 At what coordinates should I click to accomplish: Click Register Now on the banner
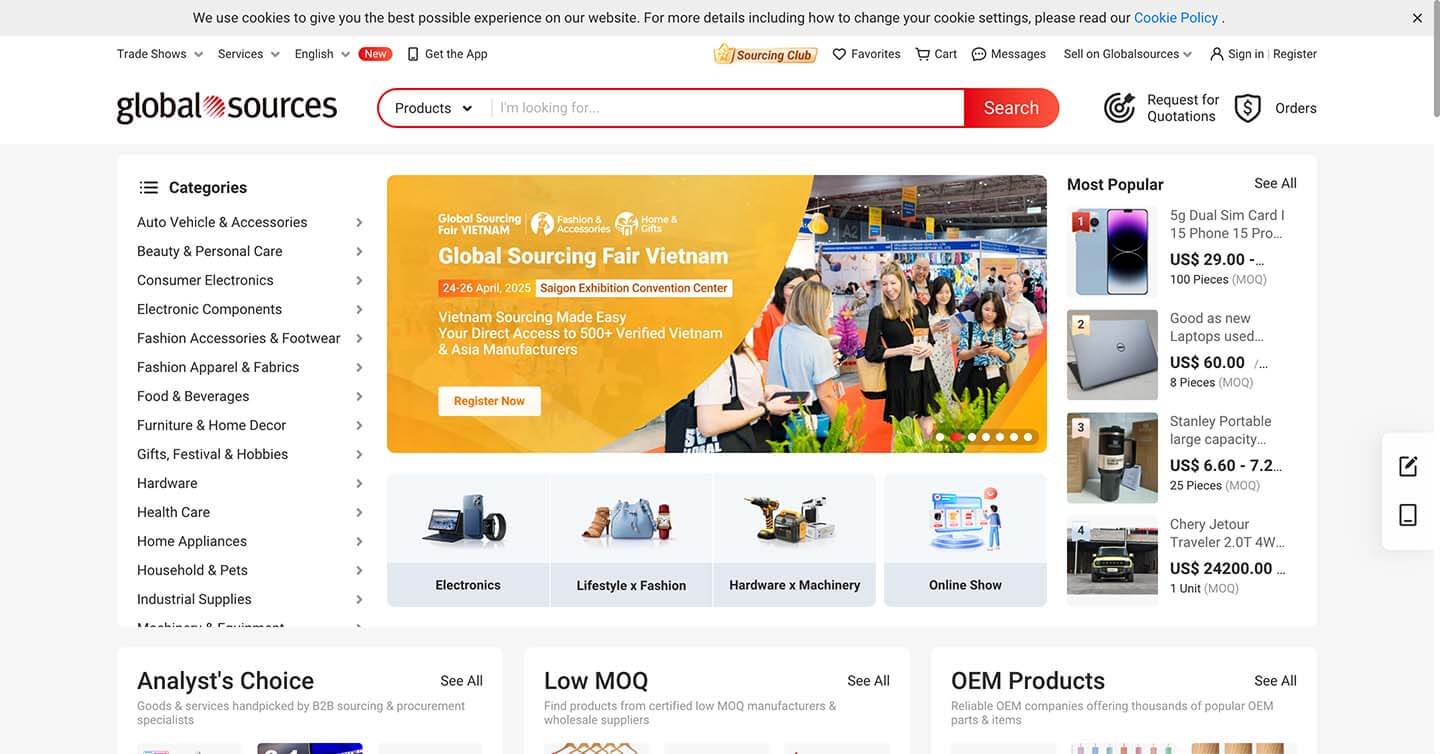pos(489,401)
